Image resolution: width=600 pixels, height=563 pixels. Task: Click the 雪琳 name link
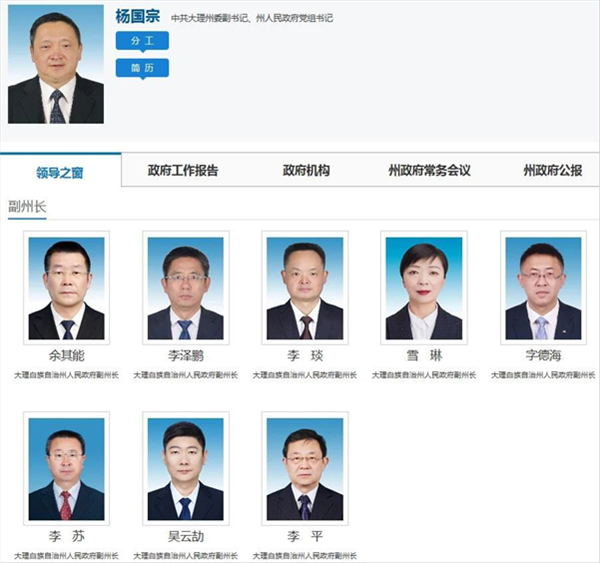coord(424,356)
